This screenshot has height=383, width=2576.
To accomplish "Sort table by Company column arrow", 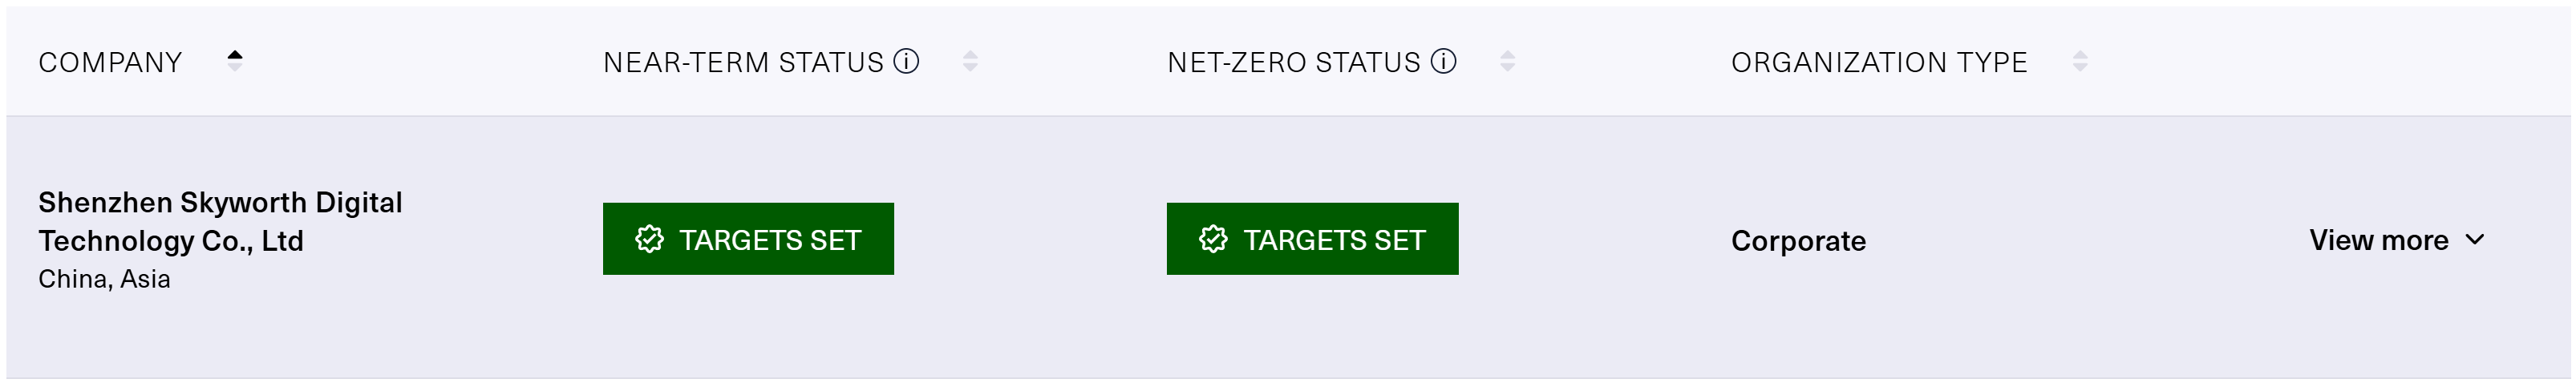I will click(x=234, y=61).
